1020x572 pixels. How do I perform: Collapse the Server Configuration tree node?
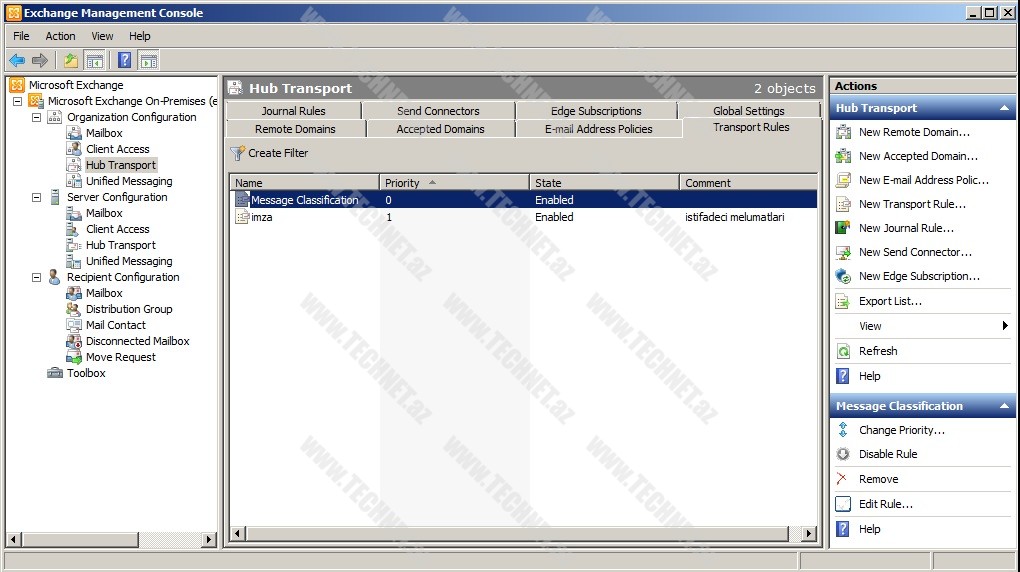click(37, 197)
